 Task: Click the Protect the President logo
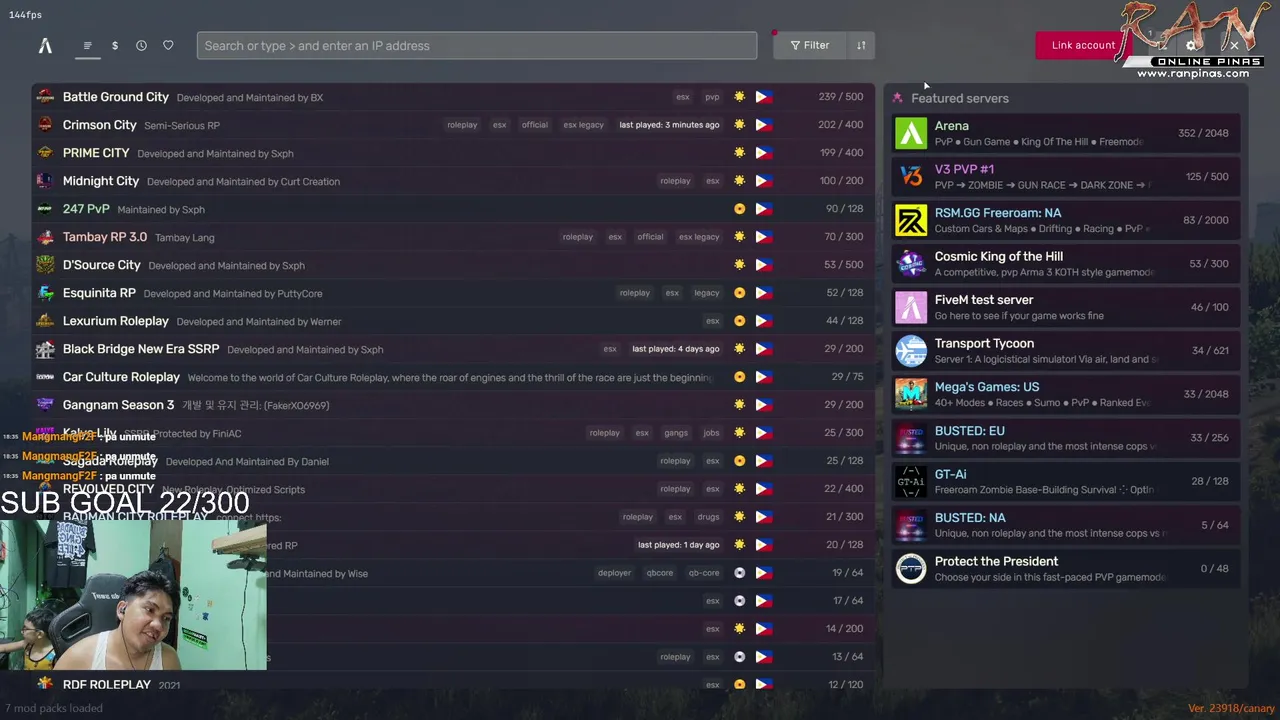[911, 568]
